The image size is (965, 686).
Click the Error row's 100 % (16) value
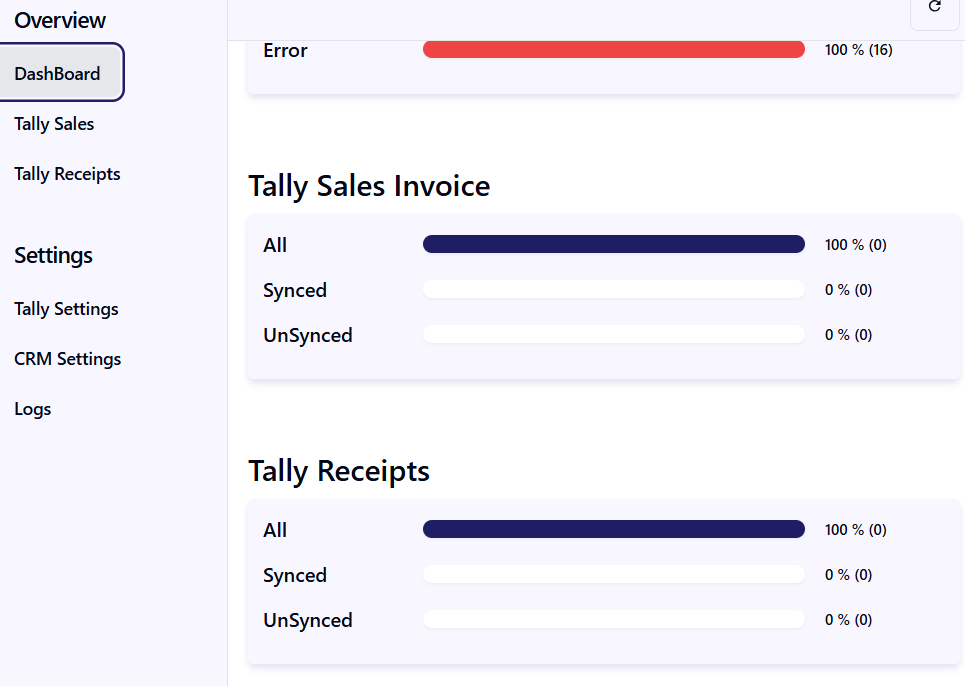pyautogui.click(x=858, y=50)
